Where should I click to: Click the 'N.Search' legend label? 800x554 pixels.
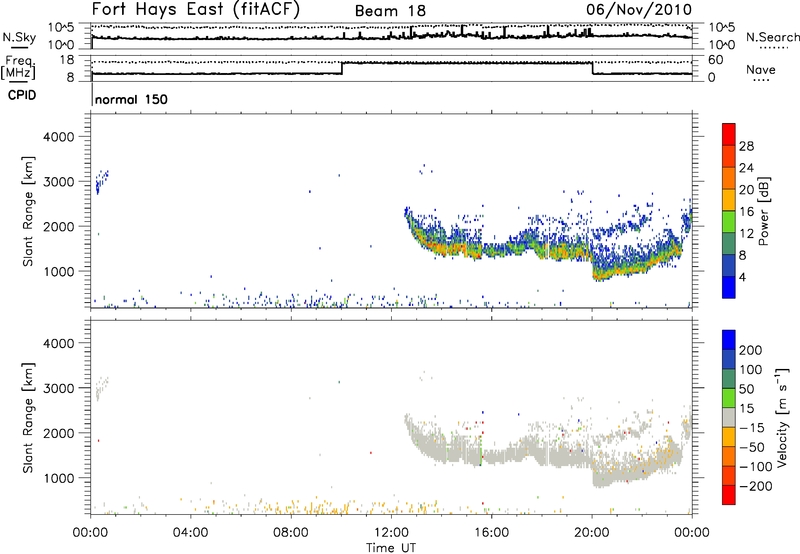click(772, 37)
